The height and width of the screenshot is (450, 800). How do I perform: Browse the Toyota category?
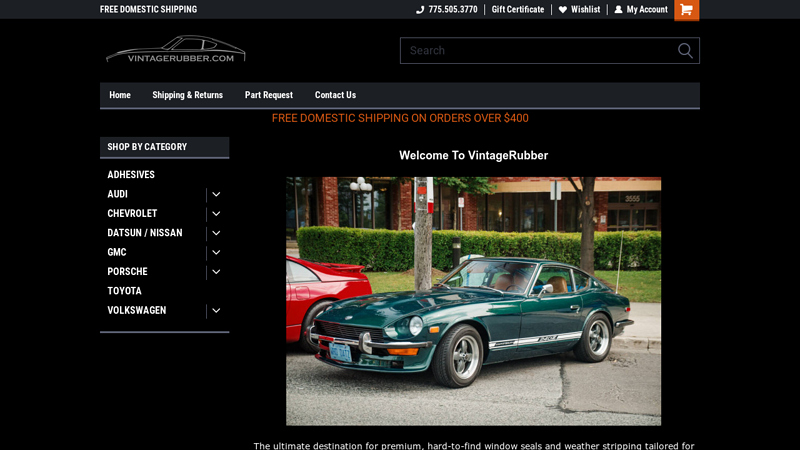[x=125, y=291]
